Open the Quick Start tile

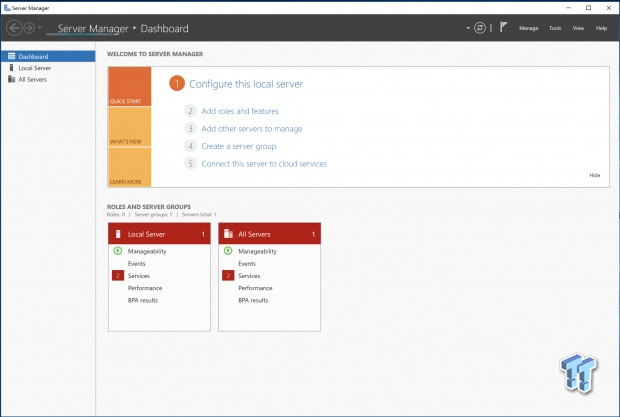130,87
